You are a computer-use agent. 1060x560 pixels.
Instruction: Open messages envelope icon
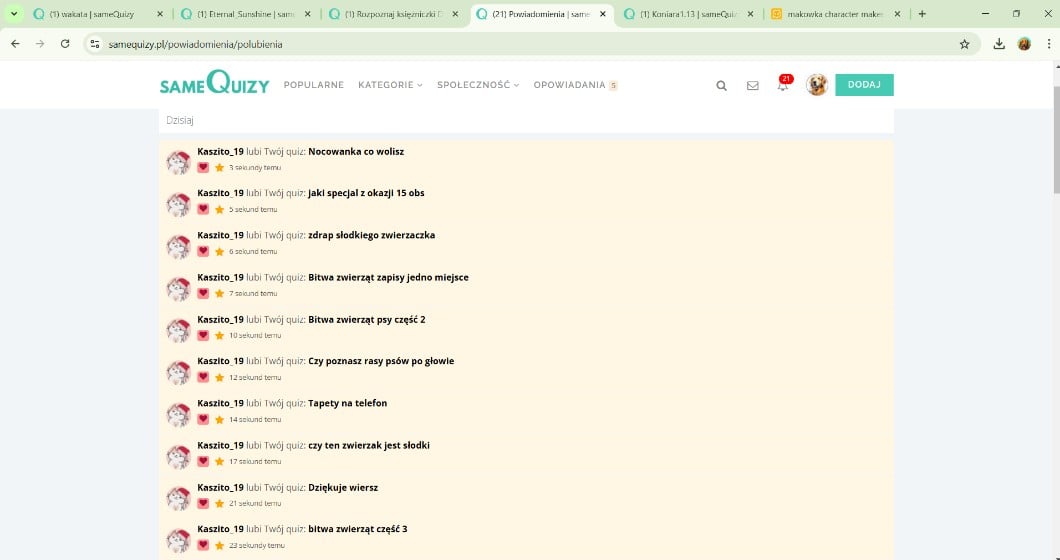752,86
